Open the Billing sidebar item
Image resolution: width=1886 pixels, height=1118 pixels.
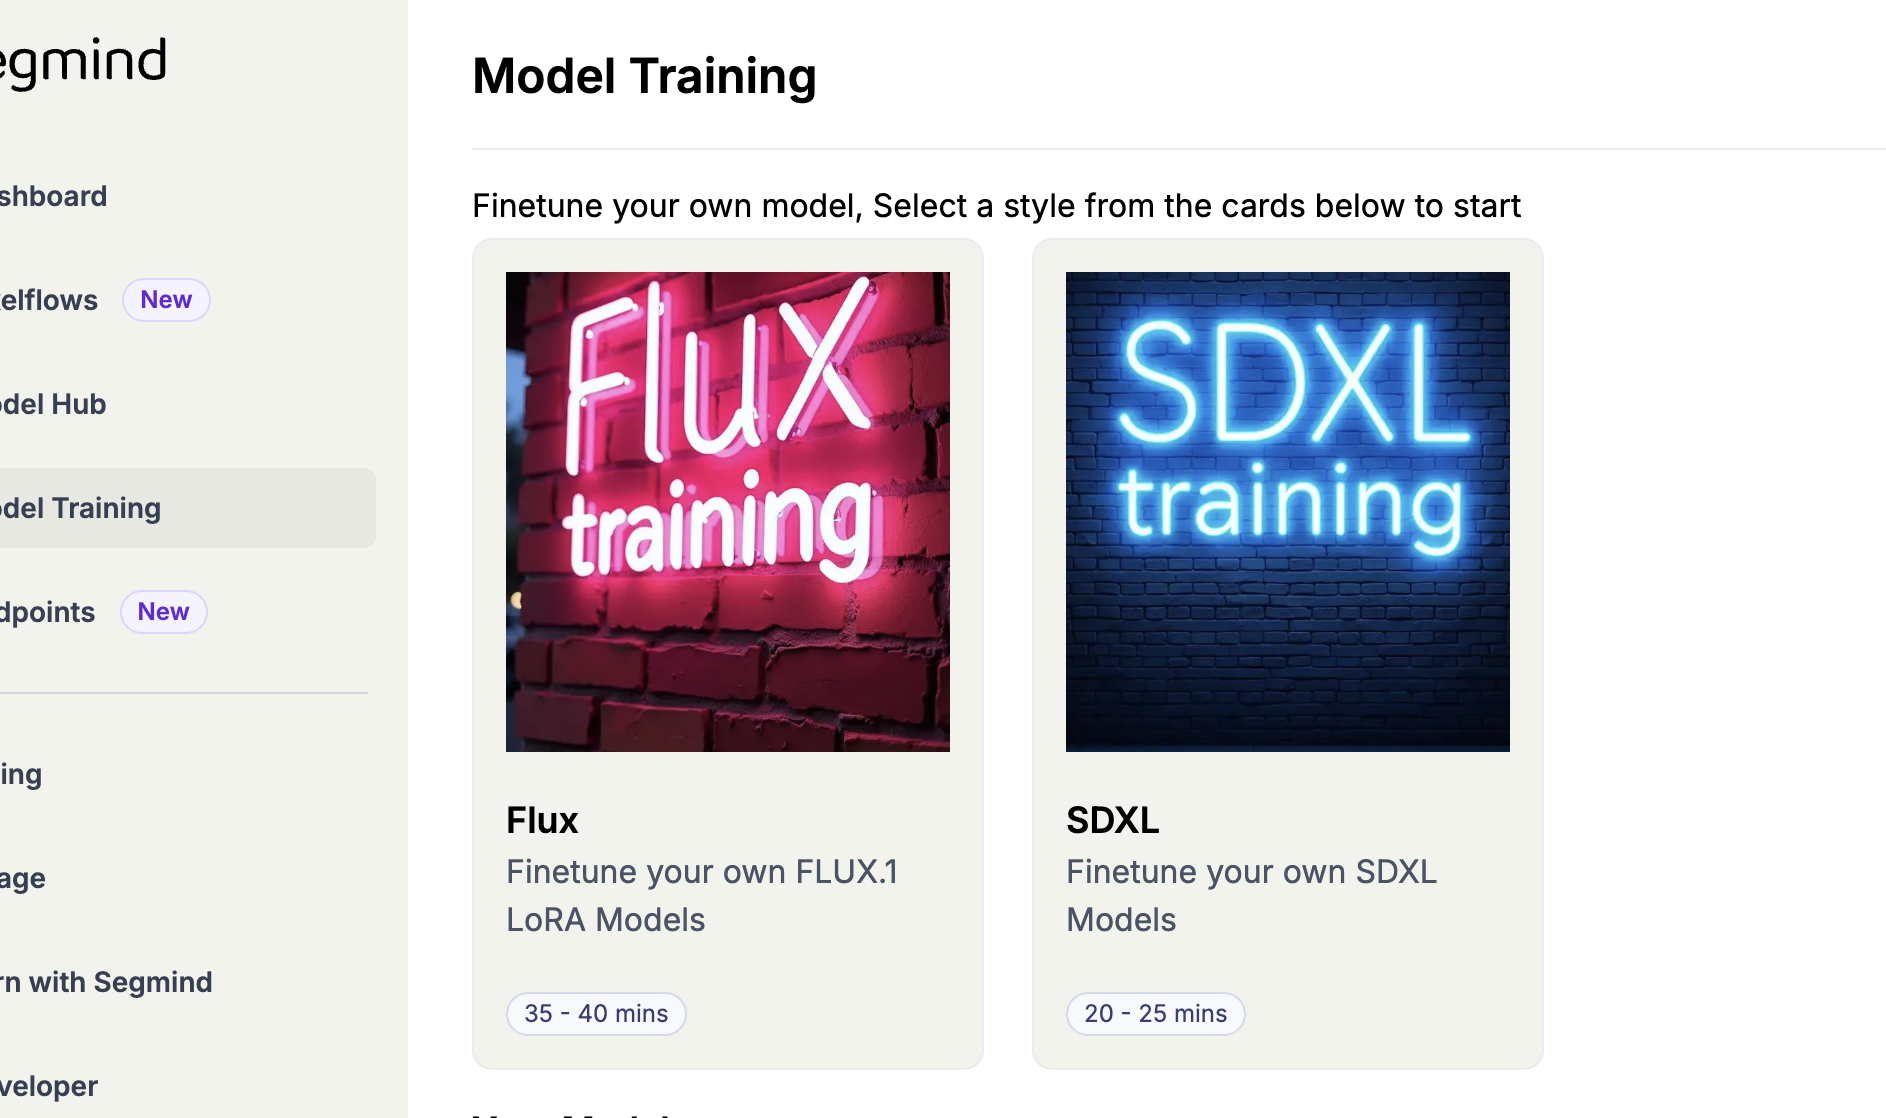(21, 774)
